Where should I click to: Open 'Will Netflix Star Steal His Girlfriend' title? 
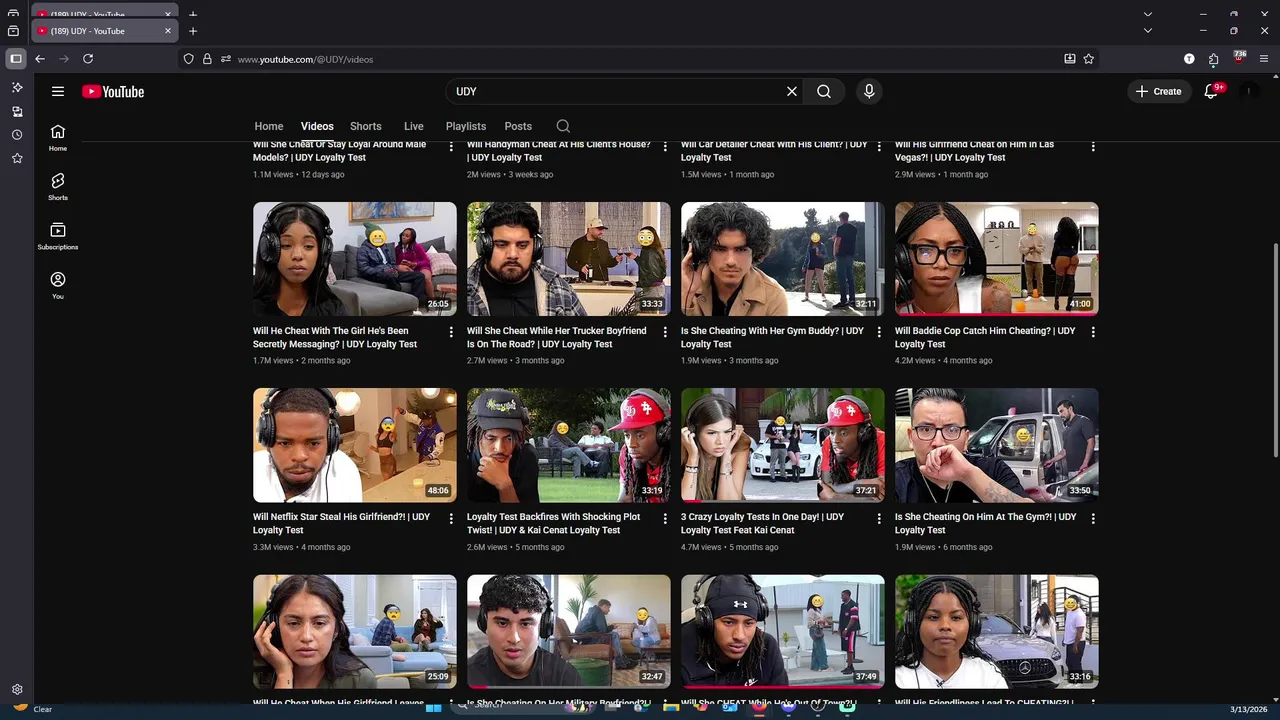tap(341, 523)
